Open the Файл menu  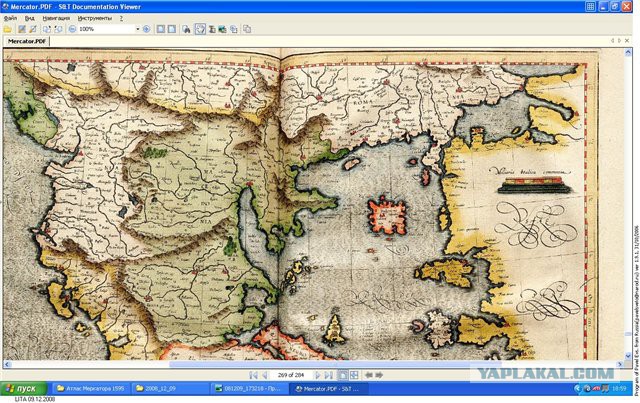coord(11,18)
